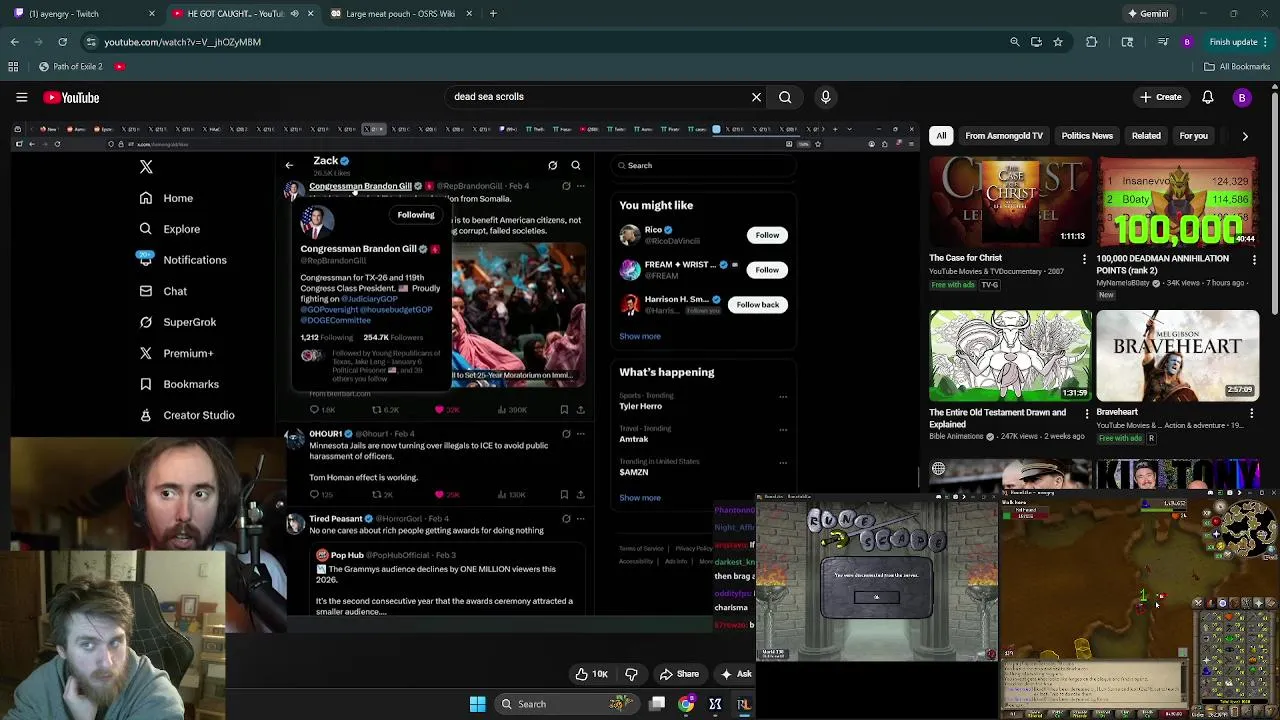1280x720 pixels.
Task: Open Notifications in the X sidebar
Action: (x=182, y=260)
